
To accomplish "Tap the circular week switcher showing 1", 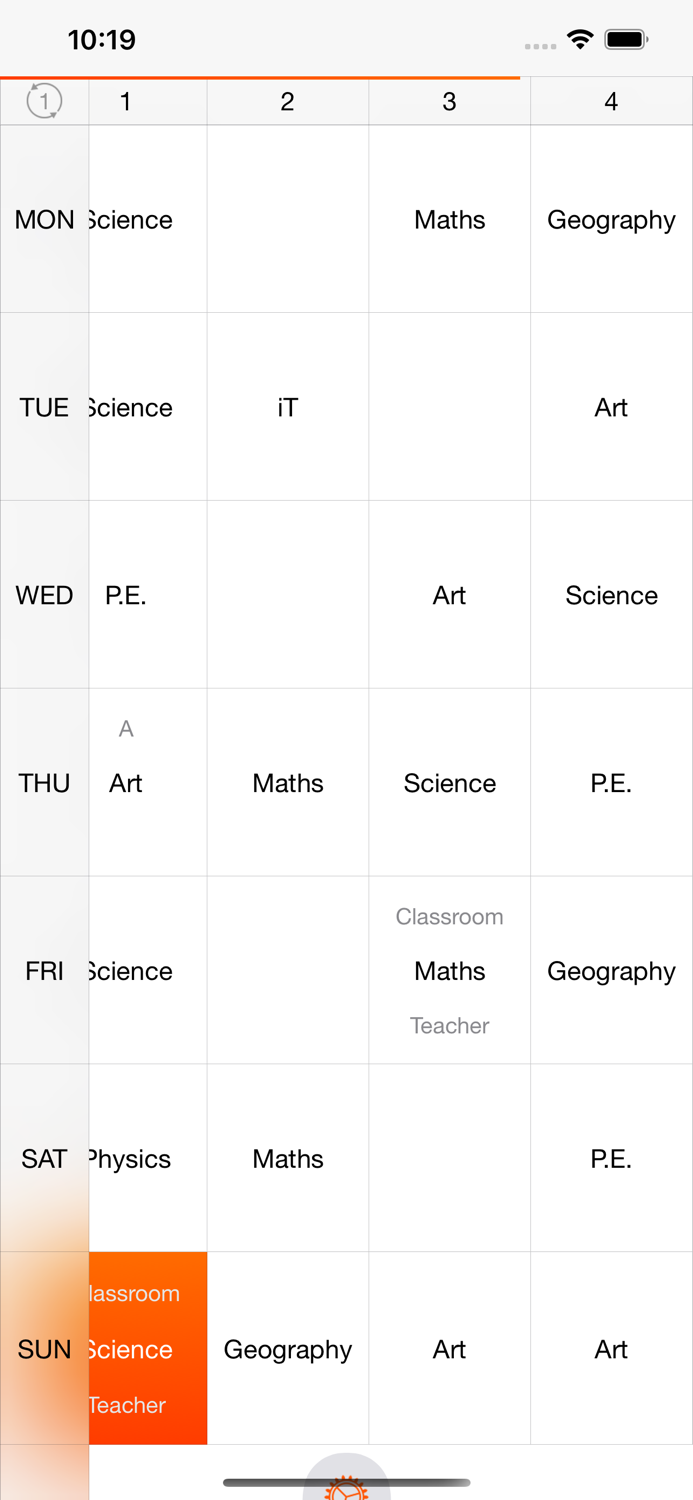I will click(44, 100).
